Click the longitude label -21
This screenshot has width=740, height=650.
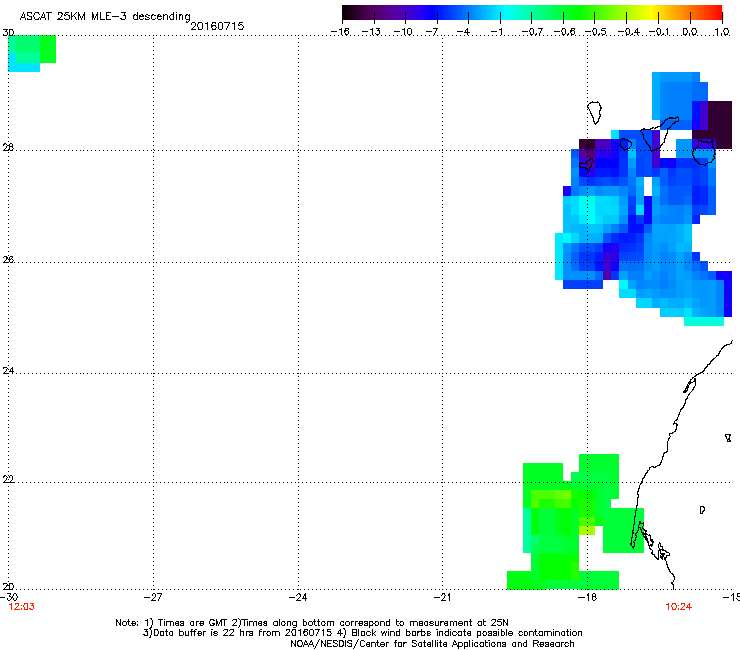[x=442, y=597]
